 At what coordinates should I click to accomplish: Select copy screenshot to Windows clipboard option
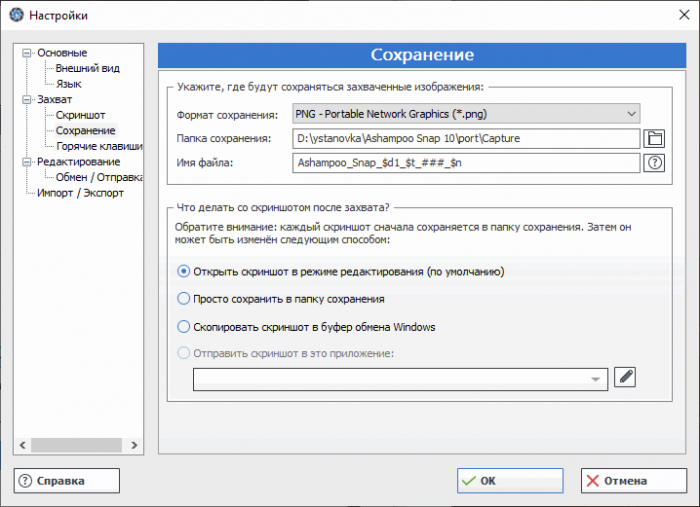pos(183,326)
